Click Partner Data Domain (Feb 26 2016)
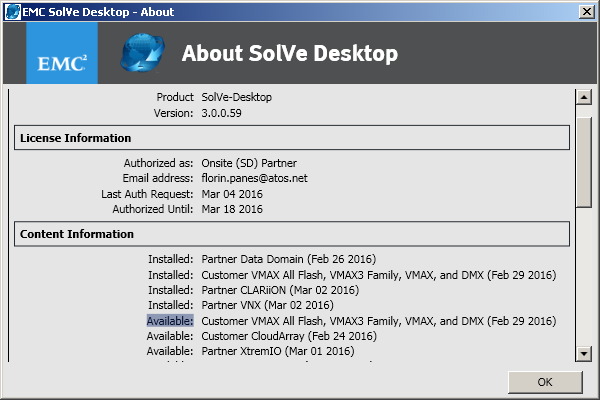 tap(289, 259)
